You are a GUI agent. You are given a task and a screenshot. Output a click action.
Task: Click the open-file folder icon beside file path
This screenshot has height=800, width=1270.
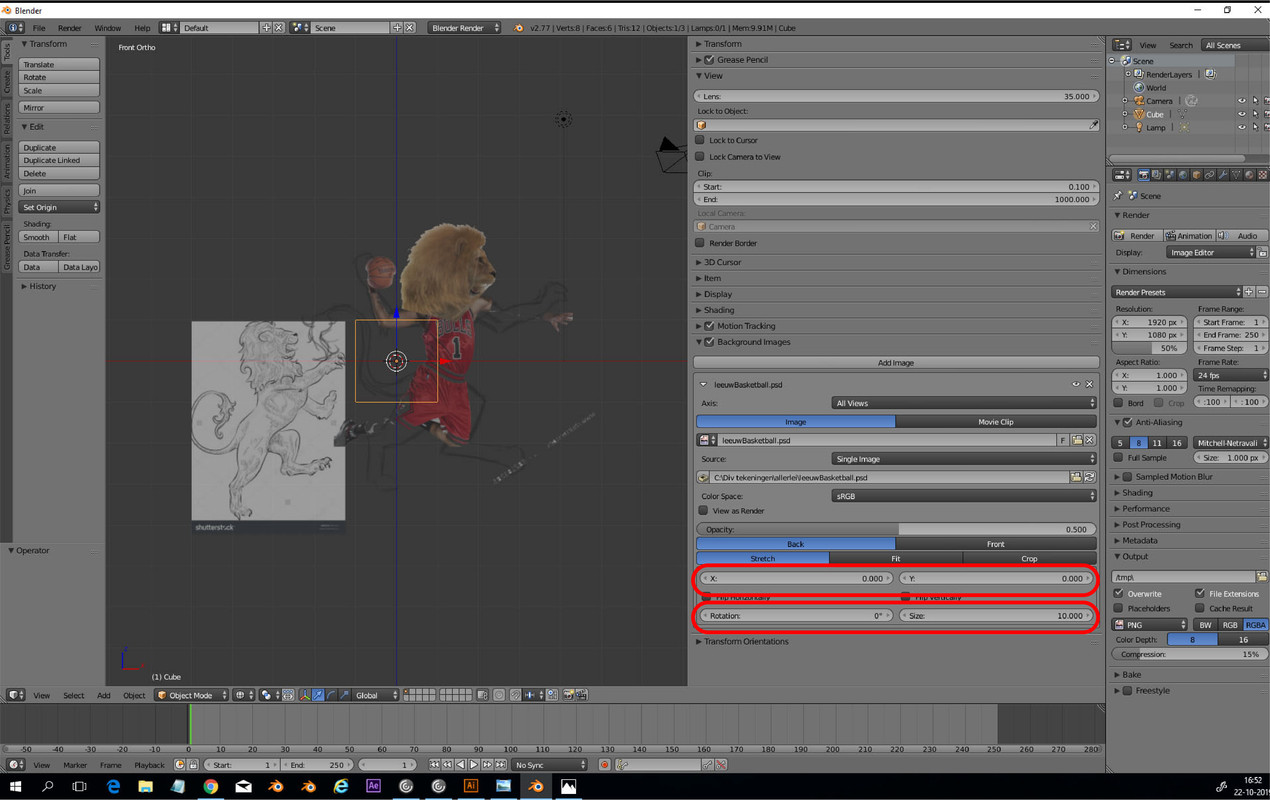1076,478
